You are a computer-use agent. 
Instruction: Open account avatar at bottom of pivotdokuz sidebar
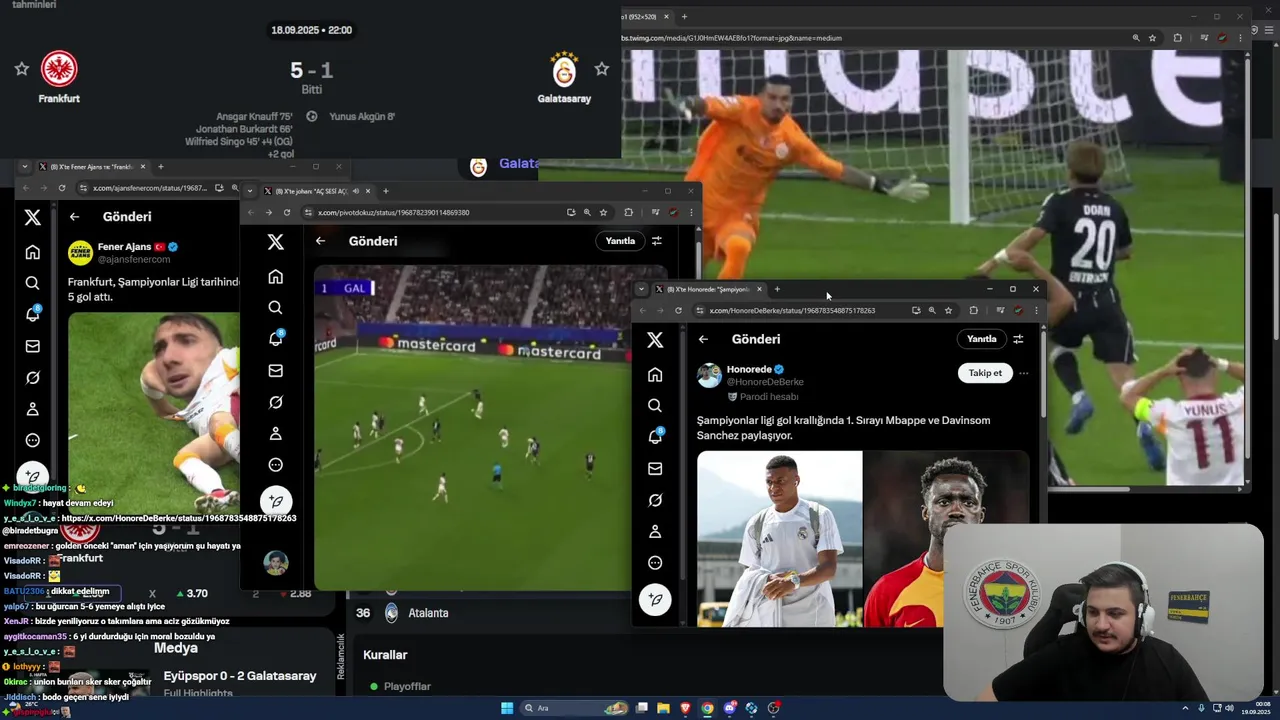click(276, 563)
